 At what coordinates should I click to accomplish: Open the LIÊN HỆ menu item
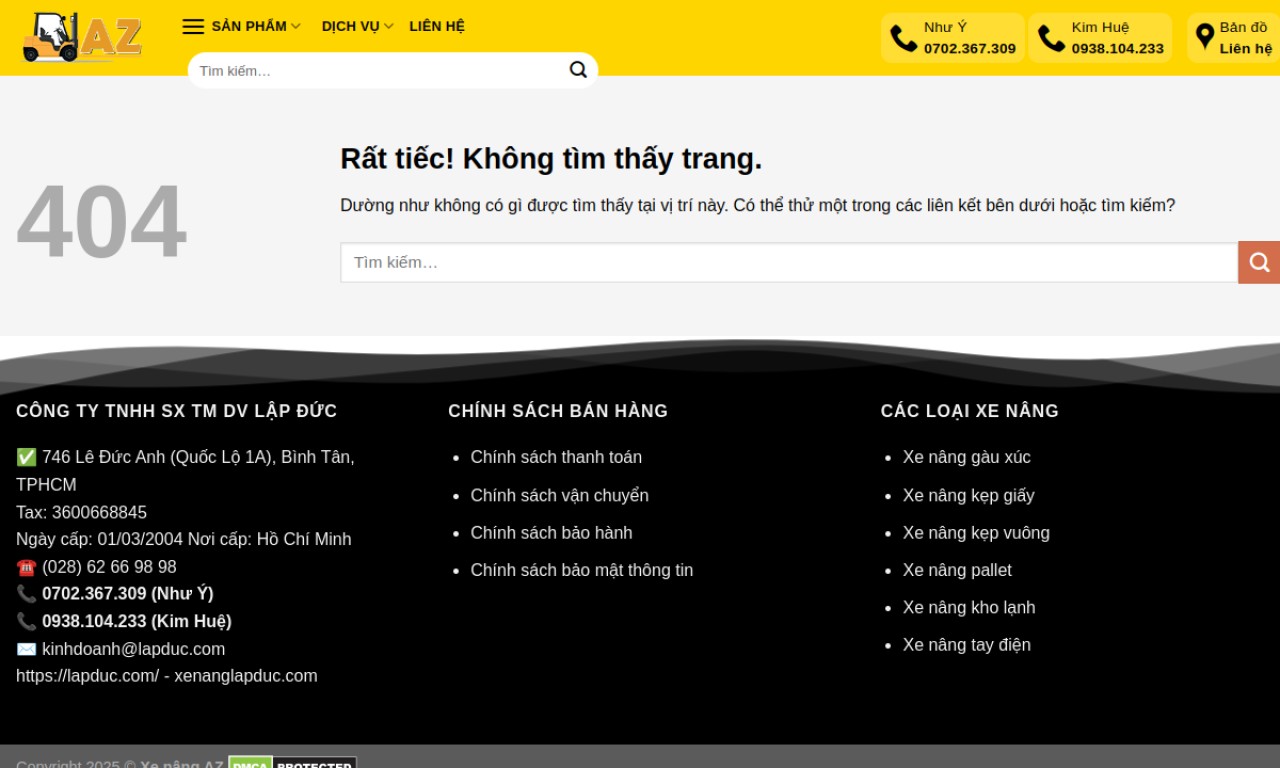[x=437, y=26]
